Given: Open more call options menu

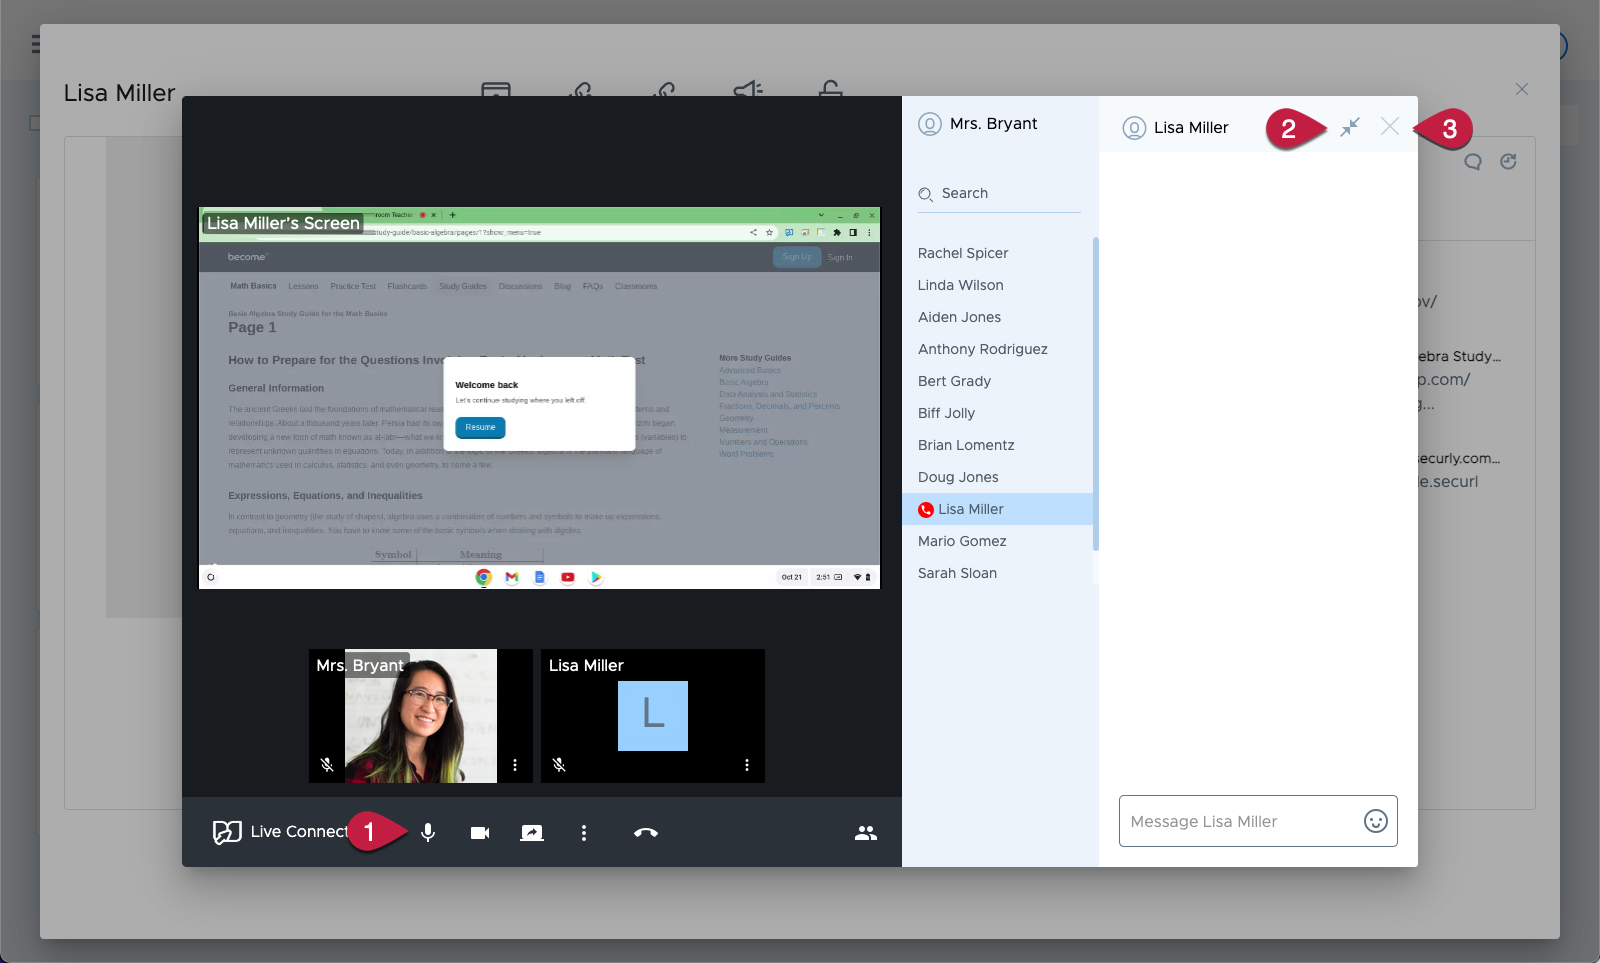Looking at the screenshot, I should pos(584,833).
